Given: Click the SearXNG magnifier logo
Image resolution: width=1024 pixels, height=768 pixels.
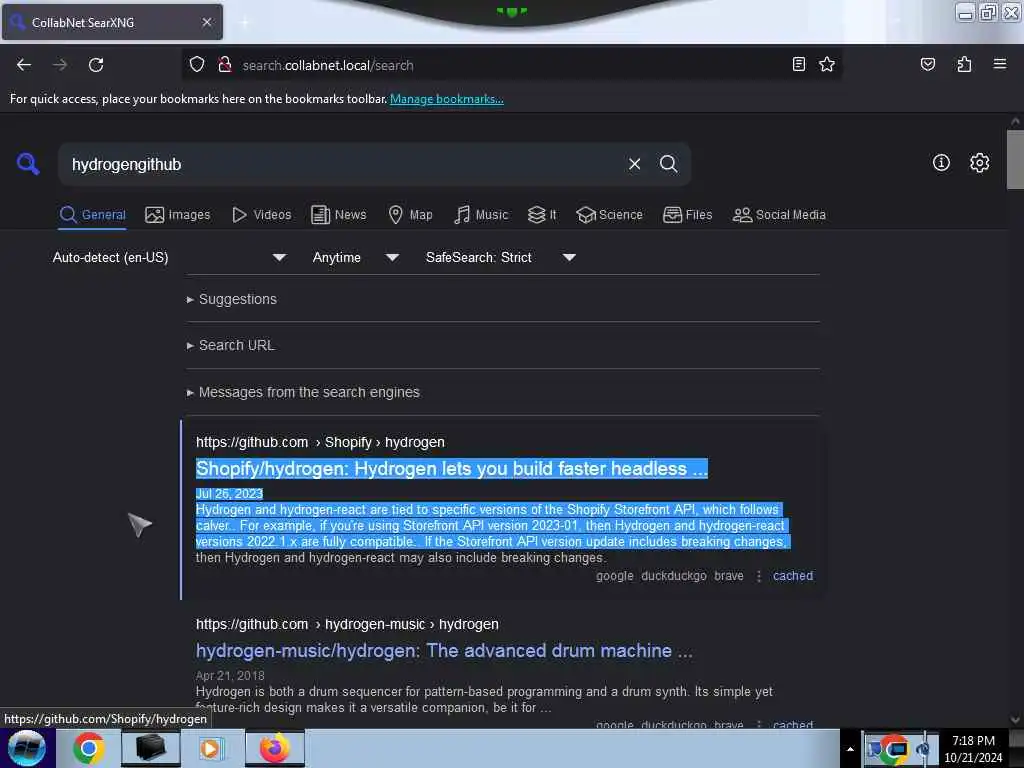Looking at the screenshot, I should (x=28, y=164).
